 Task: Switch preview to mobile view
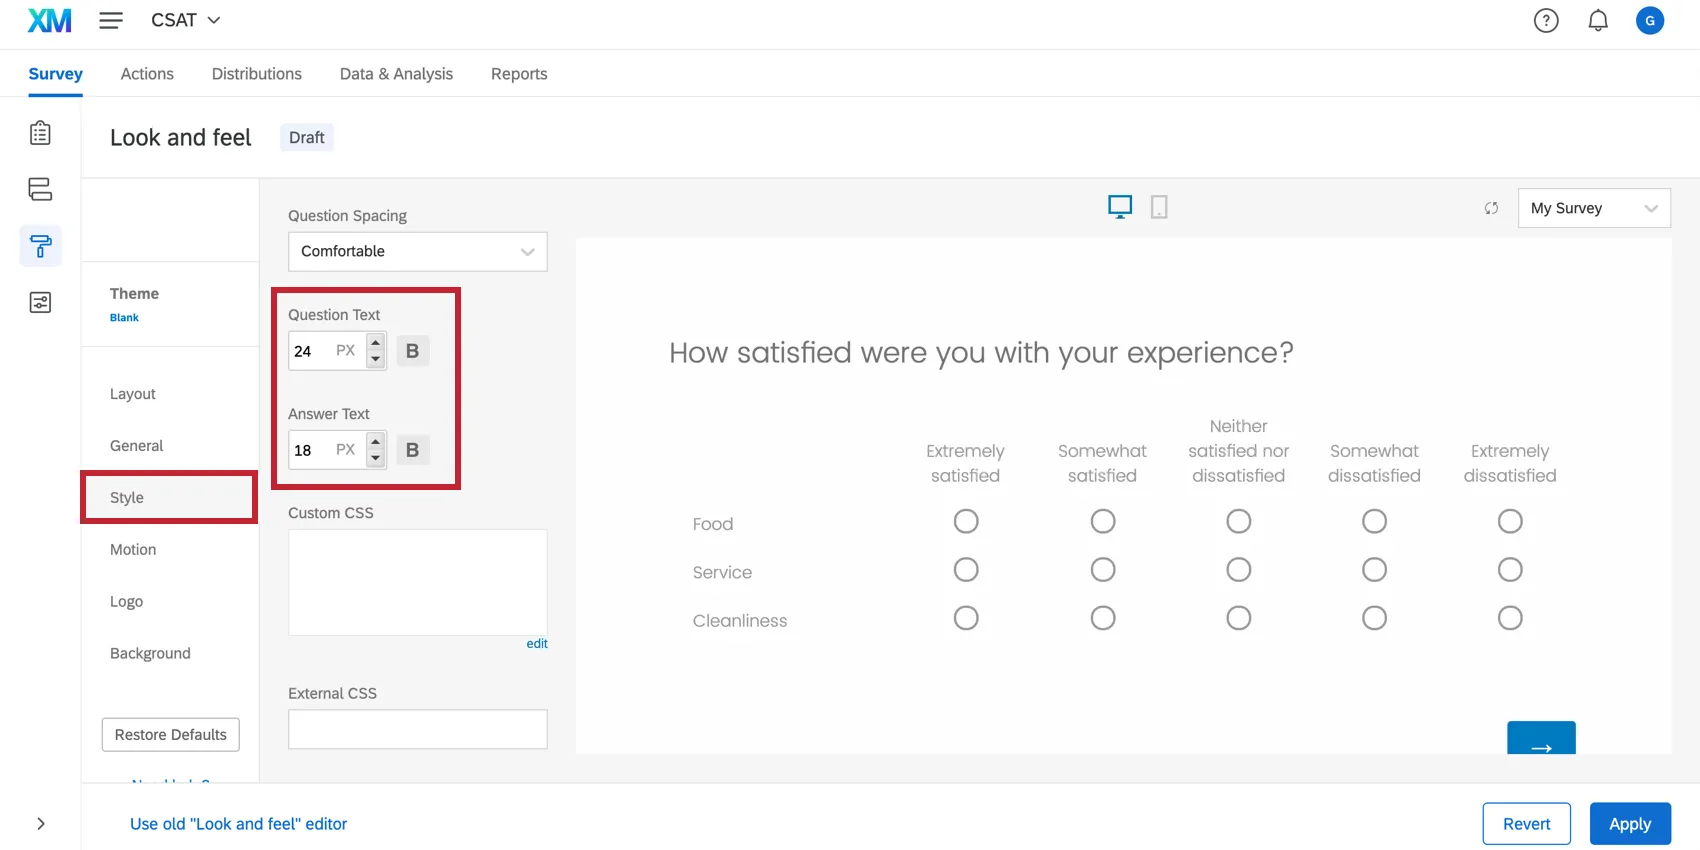tap(1159, 207)
